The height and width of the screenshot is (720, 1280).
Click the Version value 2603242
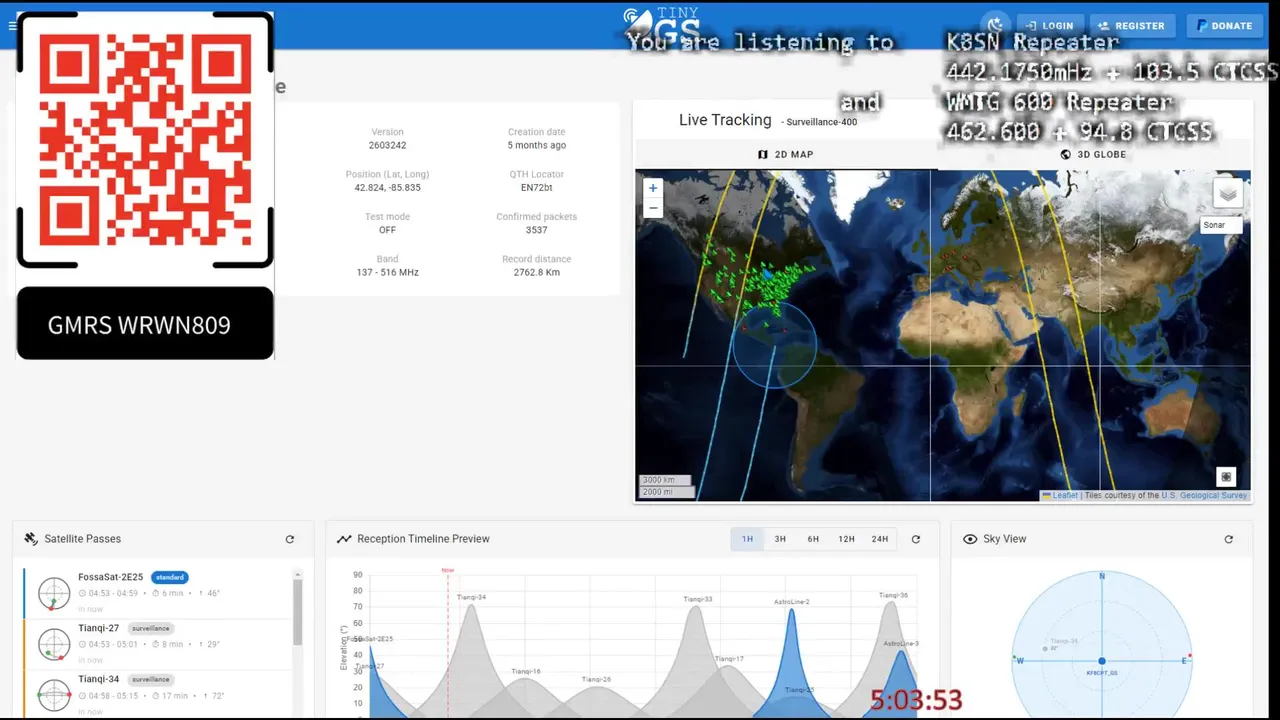point(387,146)
